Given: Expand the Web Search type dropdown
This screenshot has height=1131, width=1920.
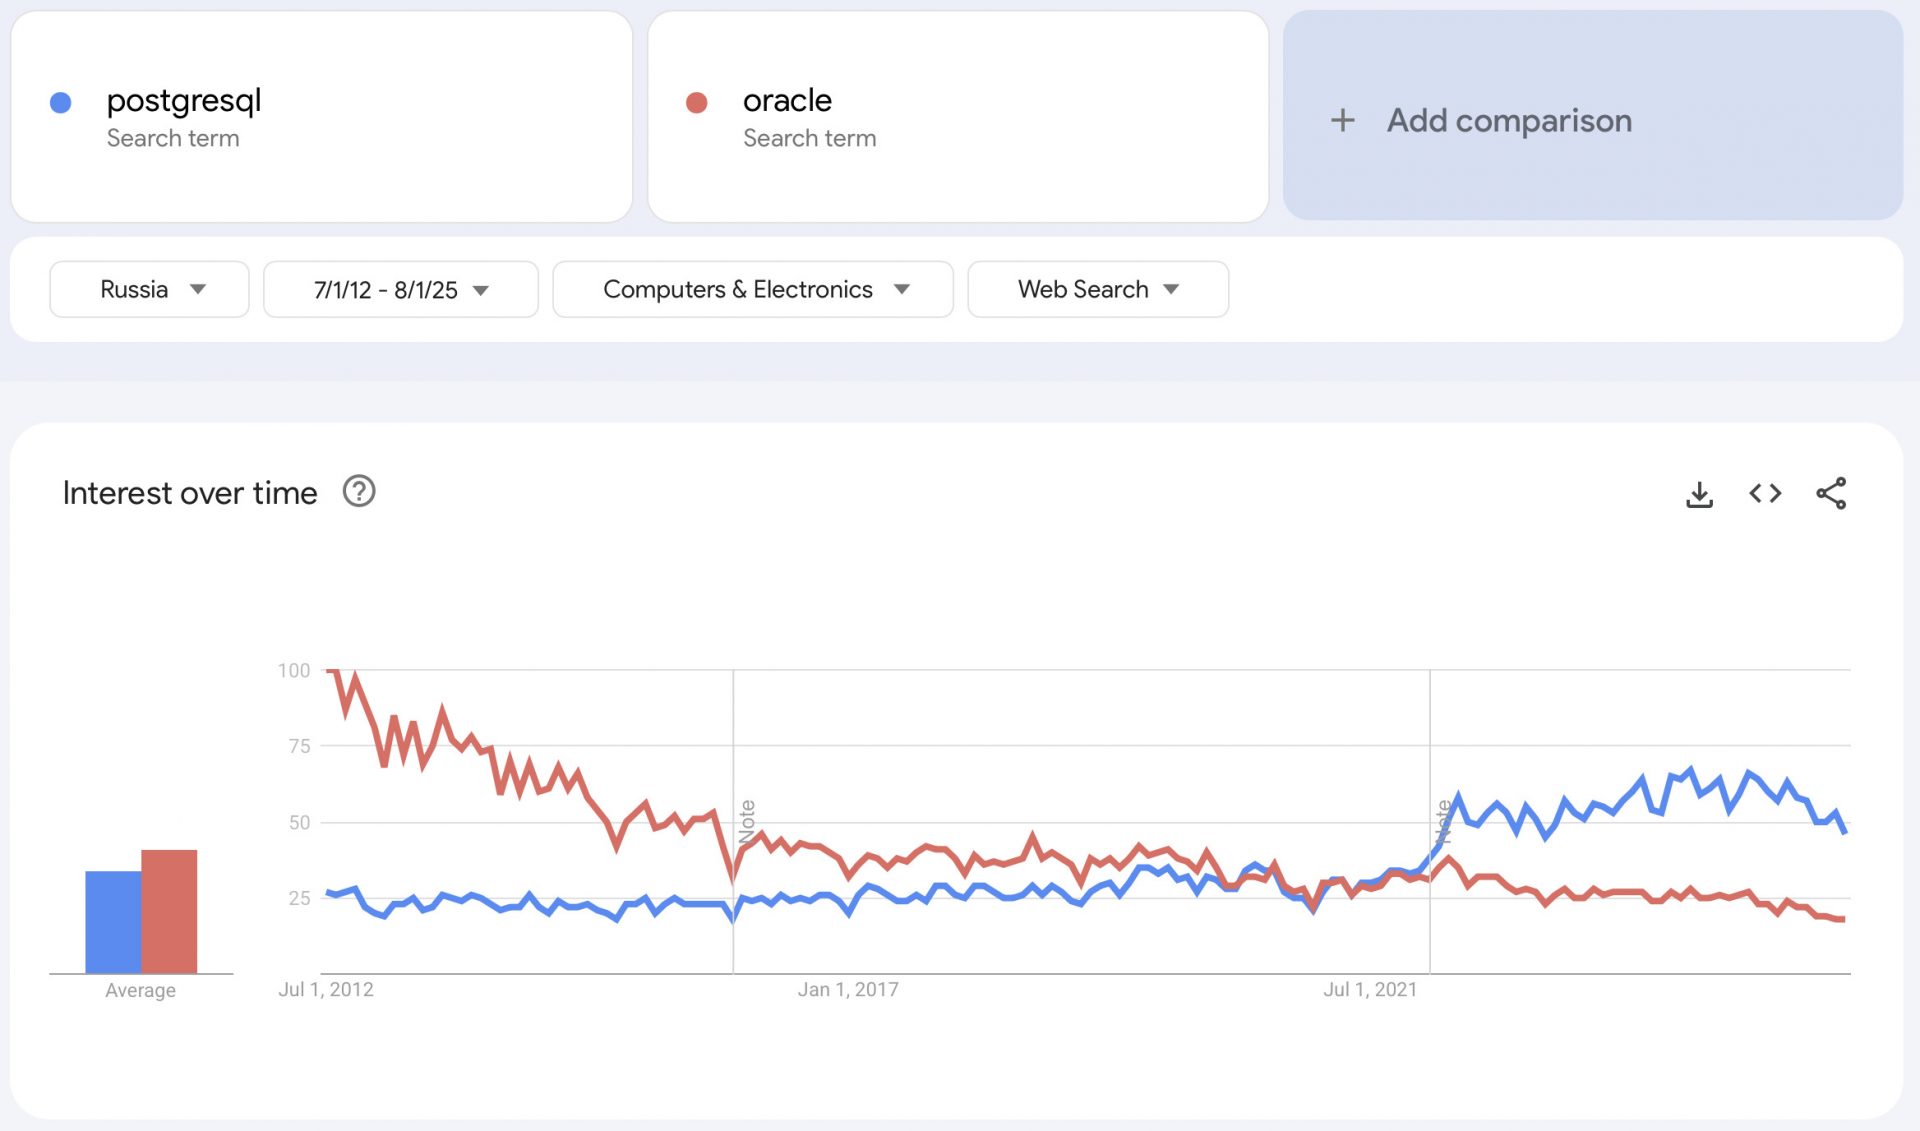Looking at the screenshot, I should coord(1097,290).
